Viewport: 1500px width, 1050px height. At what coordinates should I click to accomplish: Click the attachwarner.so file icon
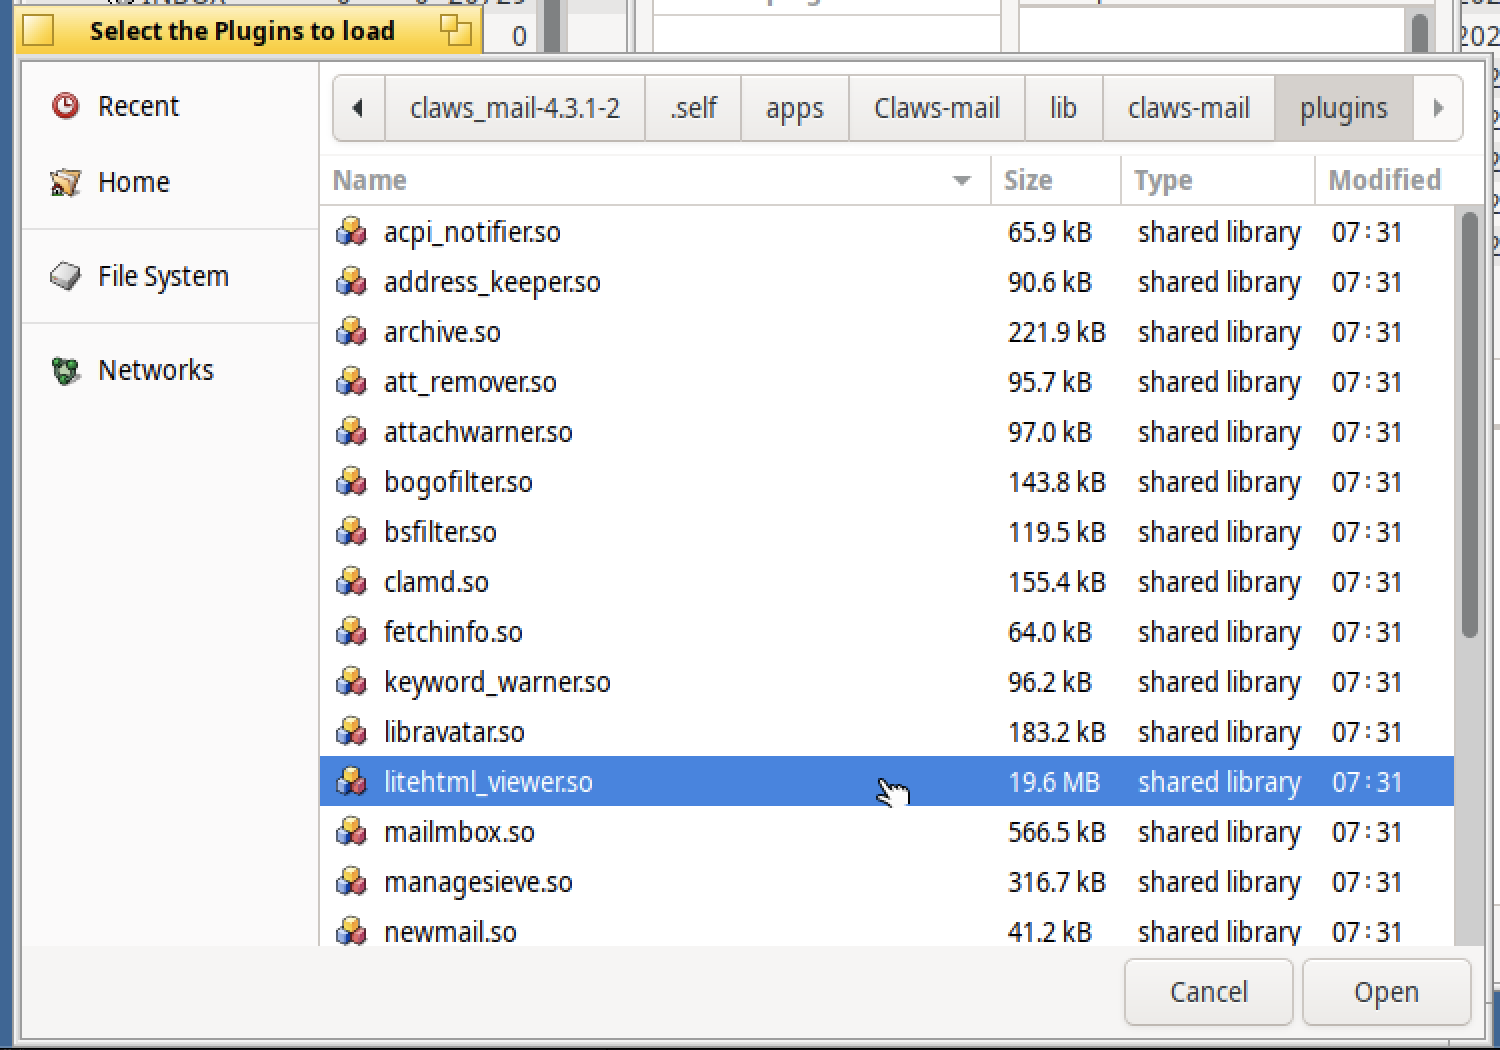(x=351, y=432)
